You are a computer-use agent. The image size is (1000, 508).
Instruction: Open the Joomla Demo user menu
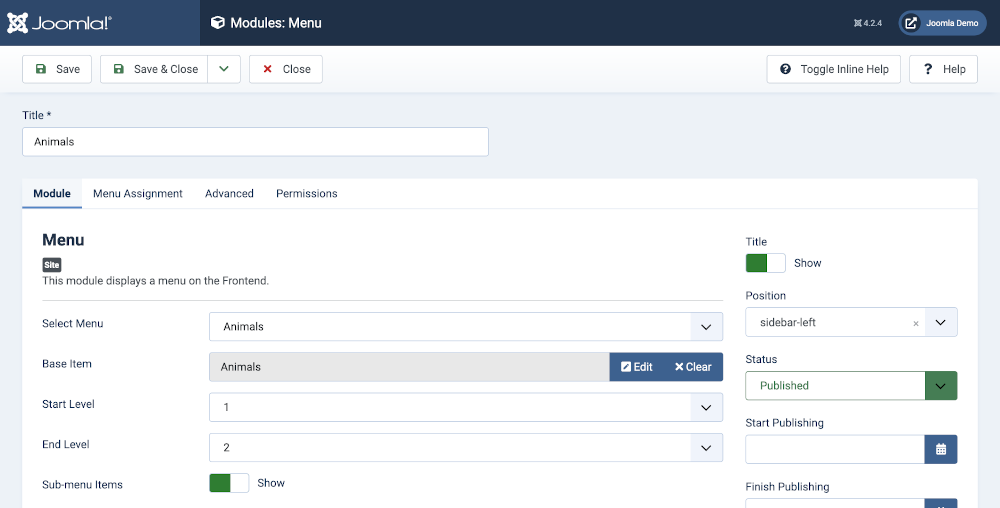pyautogui.click(x=942, y=23)
